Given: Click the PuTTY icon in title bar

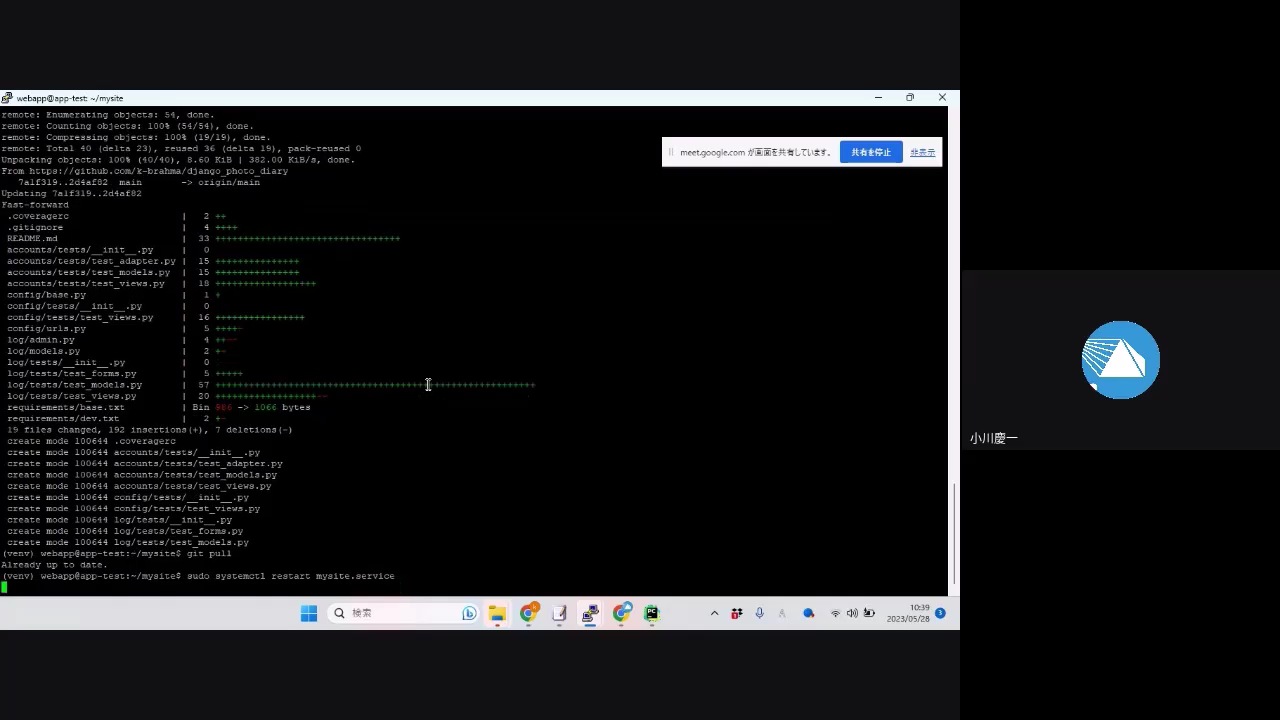Looking at the screenshot, I should [x=7, y=98].
